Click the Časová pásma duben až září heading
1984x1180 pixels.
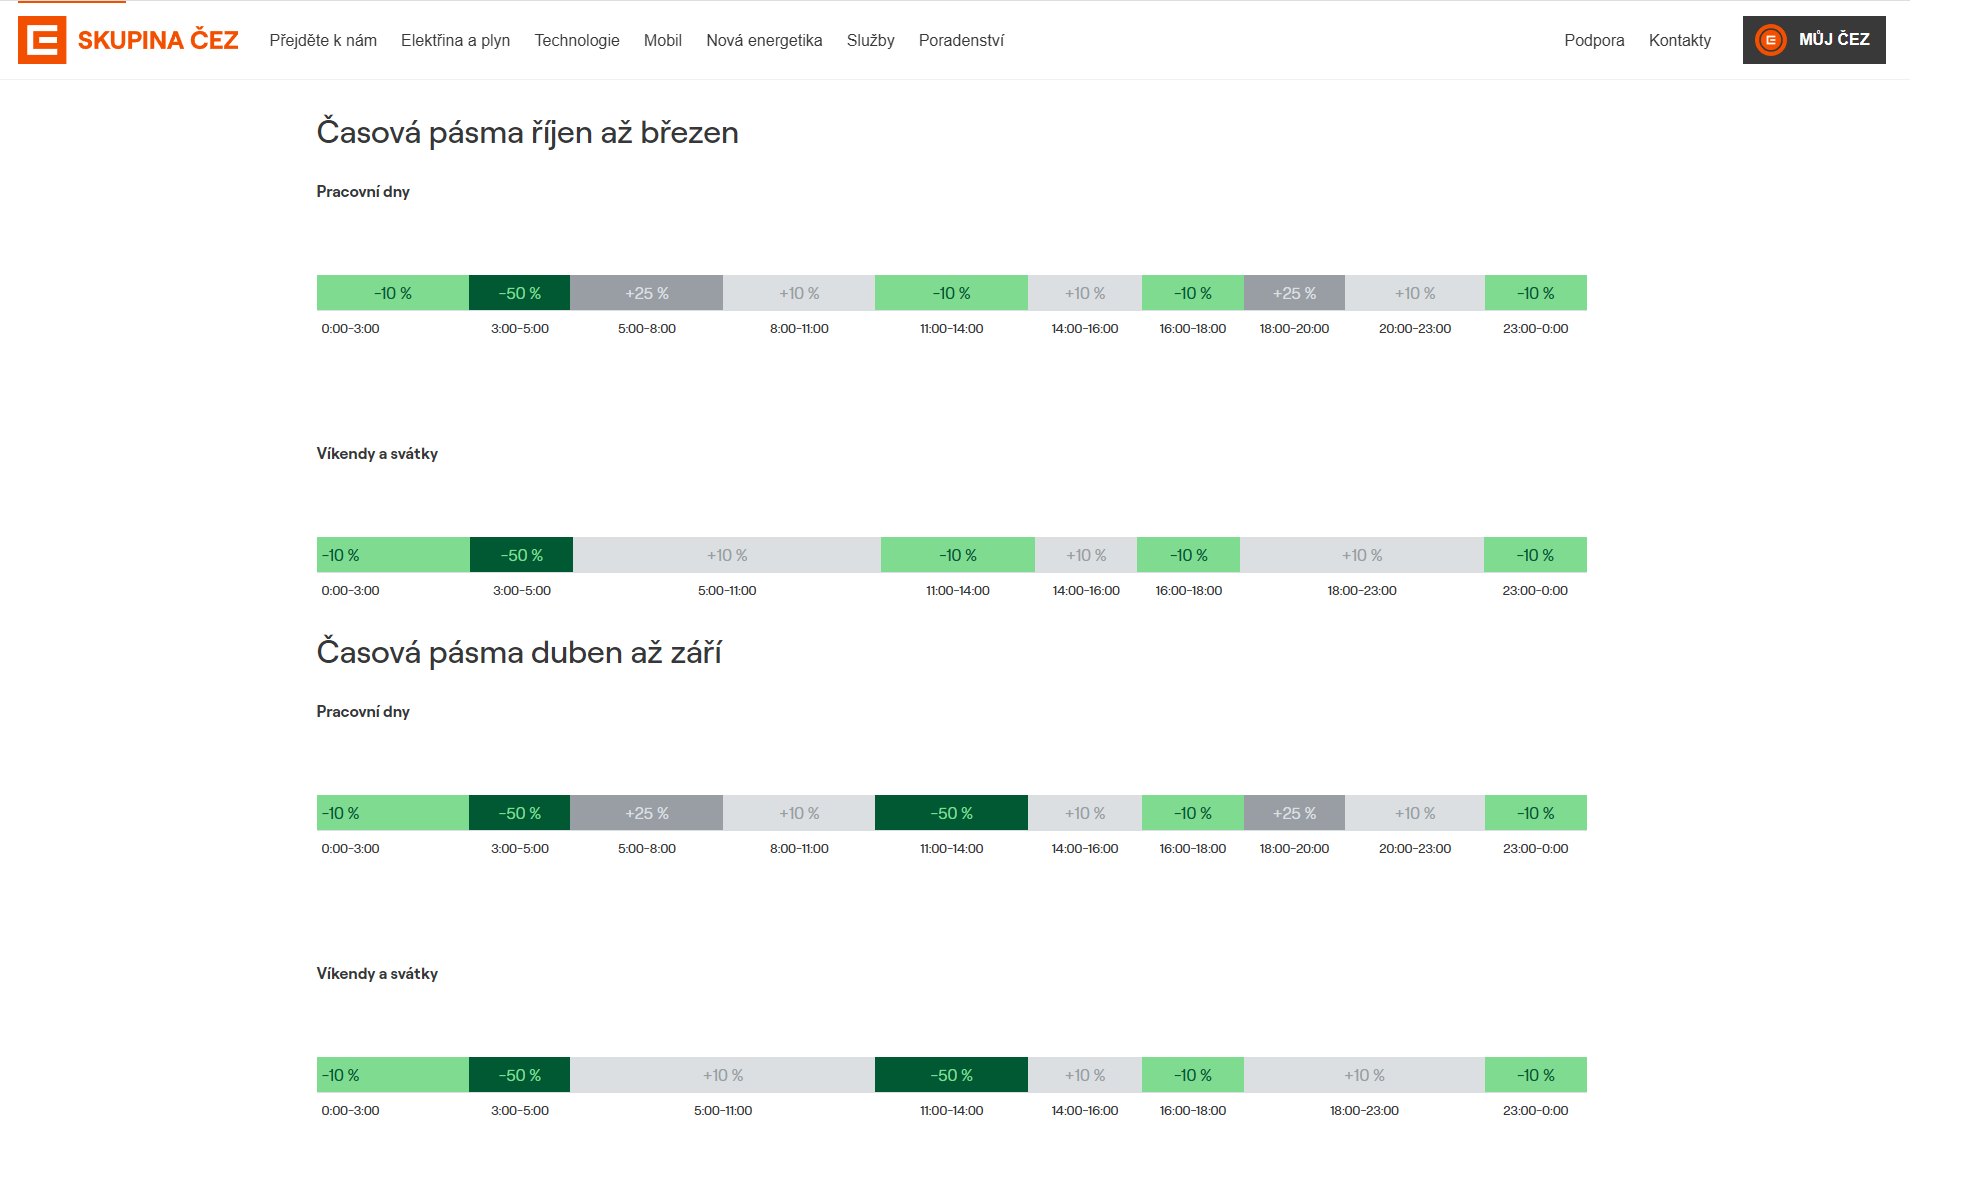tap(519, 652)
